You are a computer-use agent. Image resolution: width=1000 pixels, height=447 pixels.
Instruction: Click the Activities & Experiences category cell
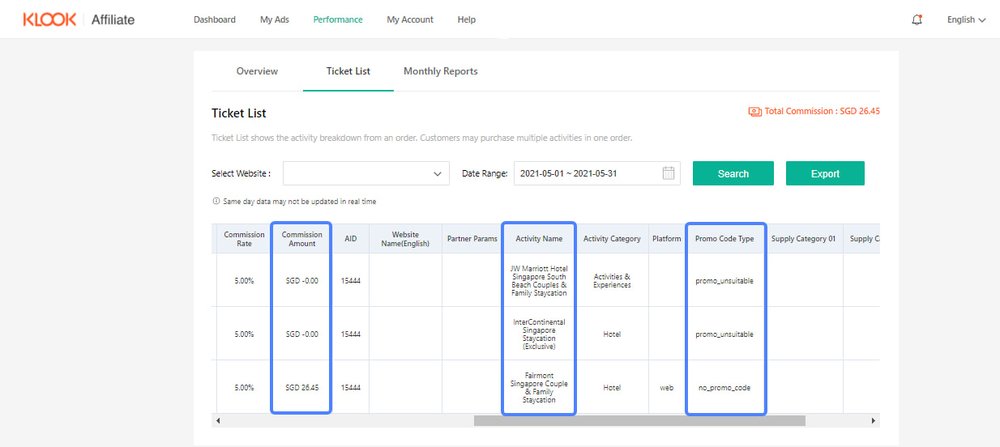coord(612,281)
